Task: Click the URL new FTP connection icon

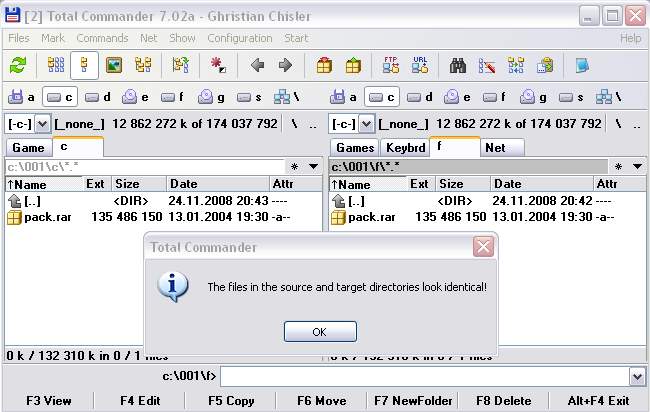Action: point(420,66)
